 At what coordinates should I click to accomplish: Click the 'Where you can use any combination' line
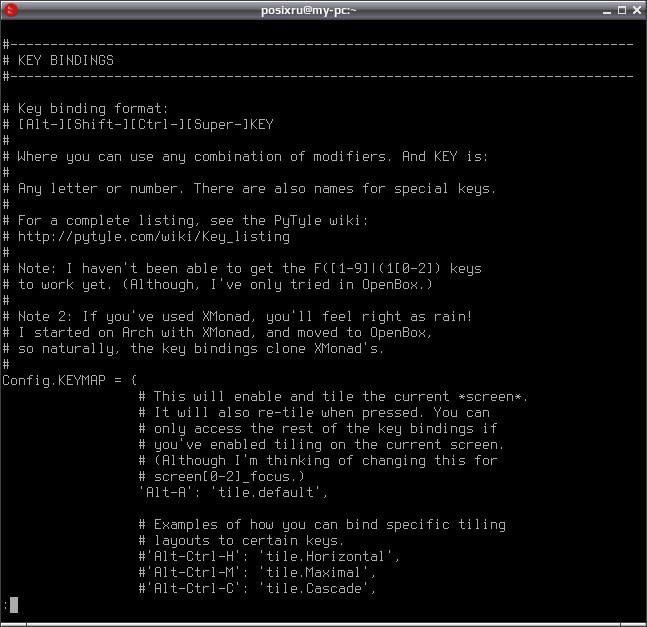tap(245, 157)
